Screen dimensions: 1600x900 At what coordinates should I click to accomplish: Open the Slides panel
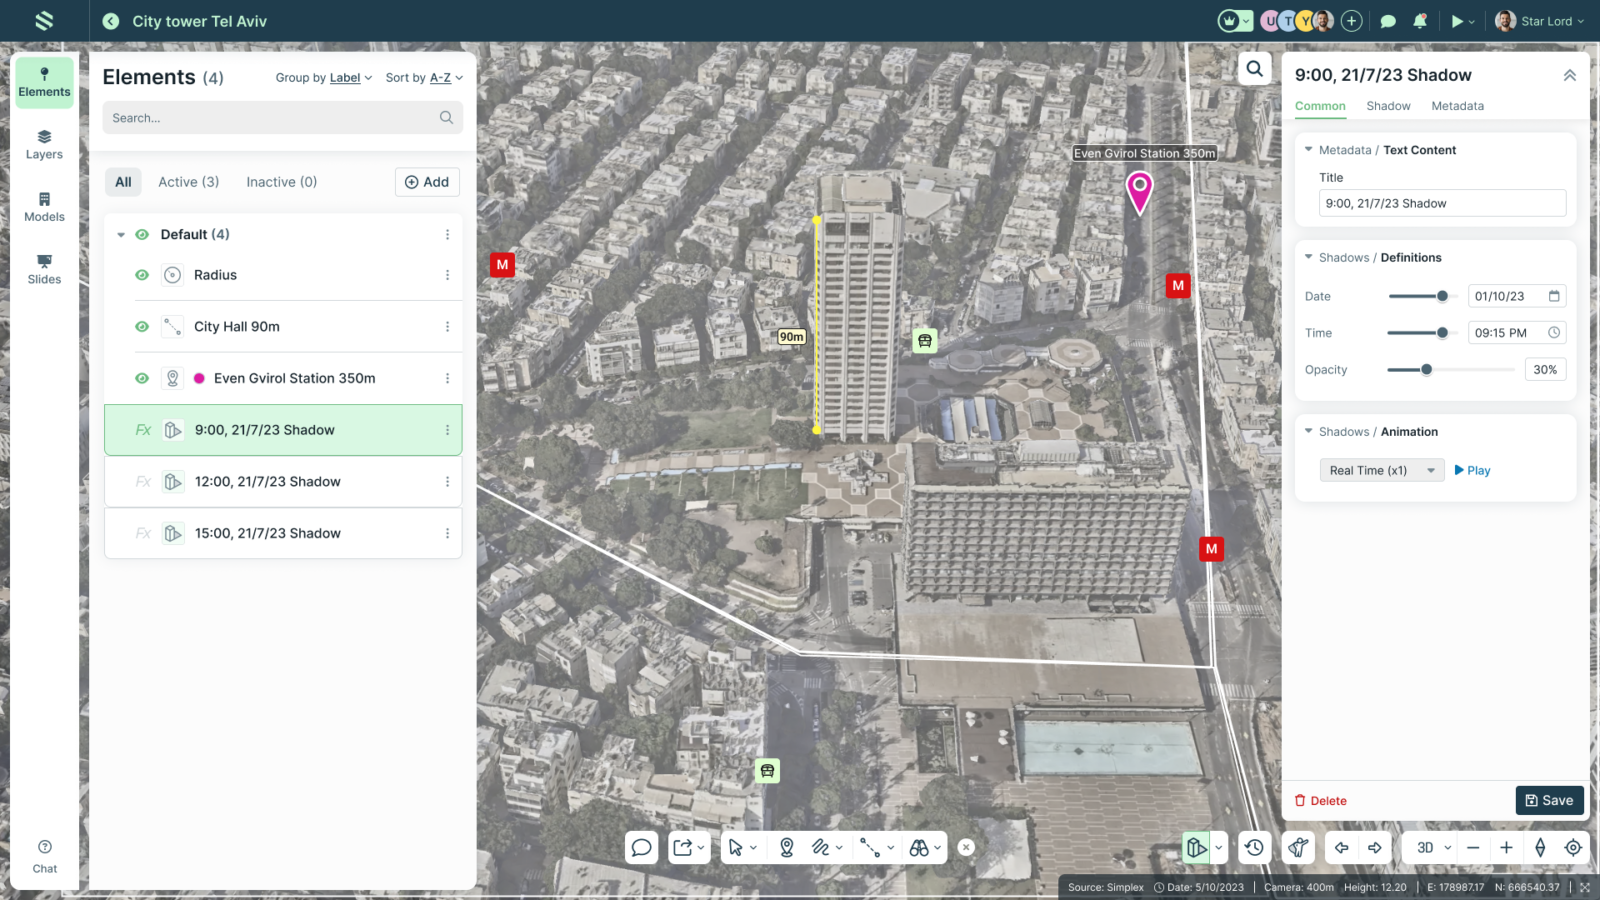[44, 269]
